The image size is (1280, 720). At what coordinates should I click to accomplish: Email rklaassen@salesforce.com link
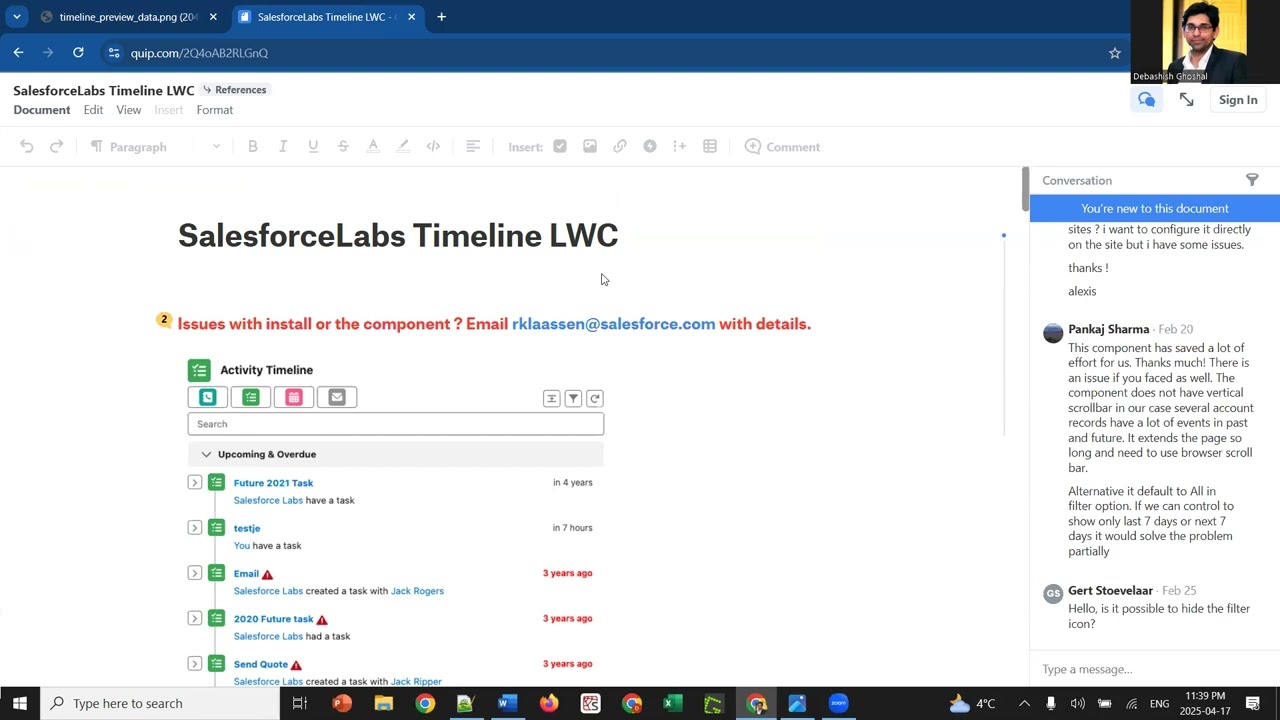pyautogui.click(x=614, y=324)
